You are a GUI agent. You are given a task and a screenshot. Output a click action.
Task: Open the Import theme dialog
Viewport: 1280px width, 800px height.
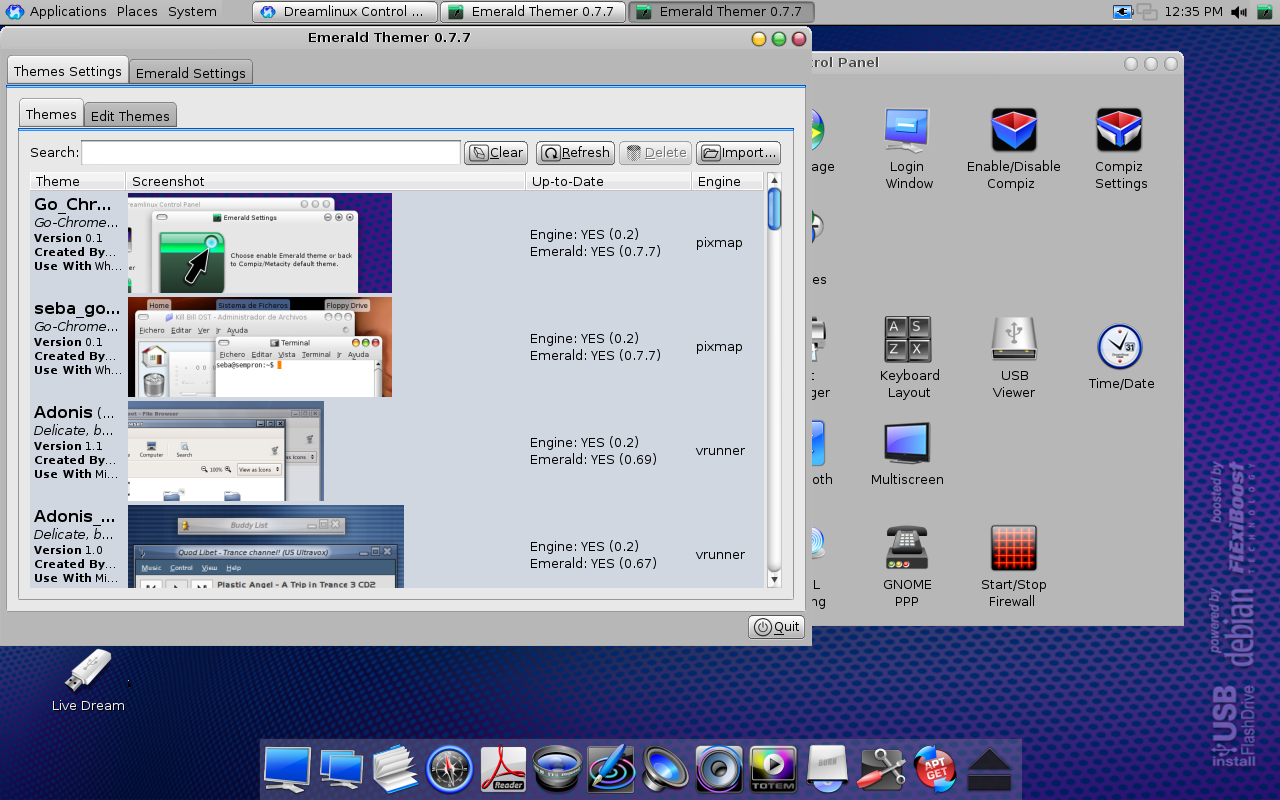738,152
